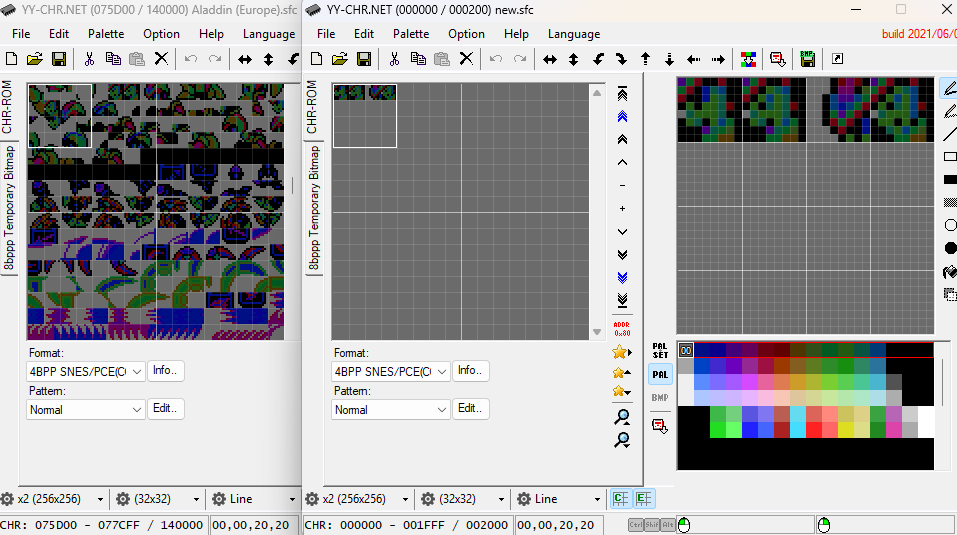The image size is (957, 535).
Task: Click the plus address step icon
Action: (622, 209)
